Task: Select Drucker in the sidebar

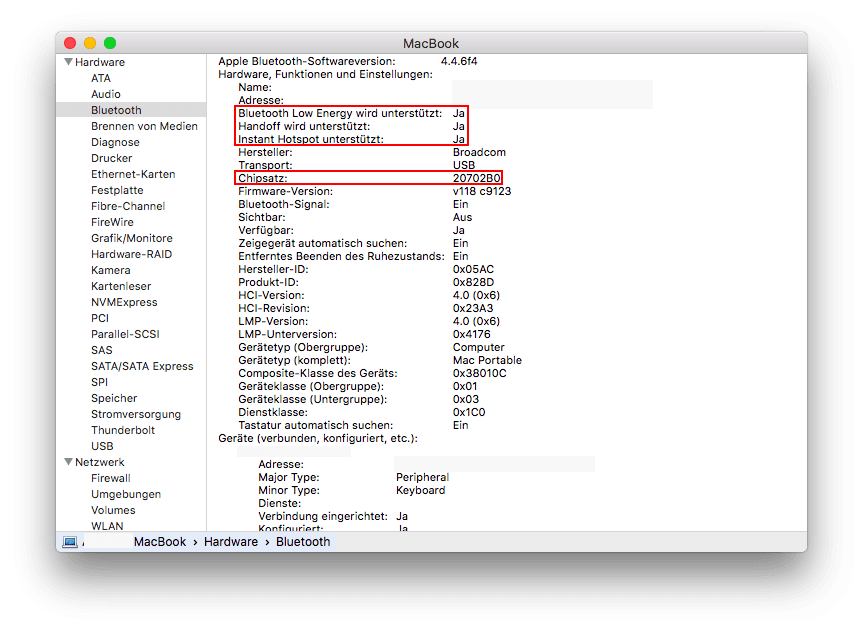Action: click(x=111, y=158)
